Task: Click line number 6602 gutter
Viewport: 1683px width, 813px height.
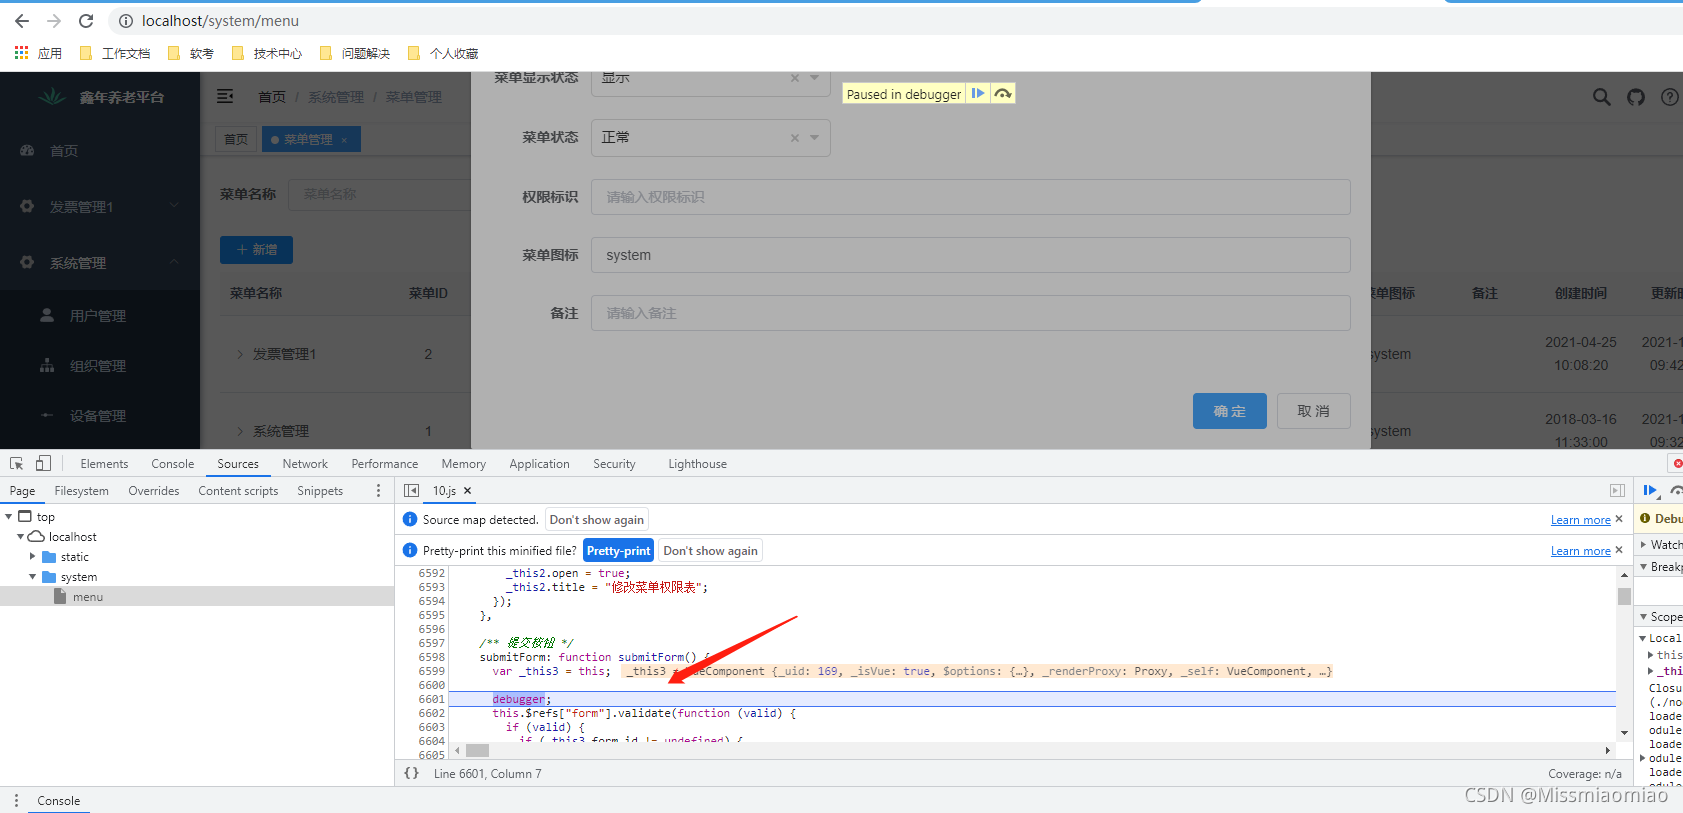Action: (432, 713)
